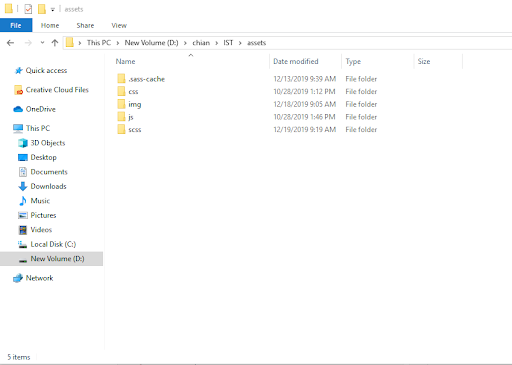Click the Network icon in sidebar

pyautogui.click(x=18, y=278)
